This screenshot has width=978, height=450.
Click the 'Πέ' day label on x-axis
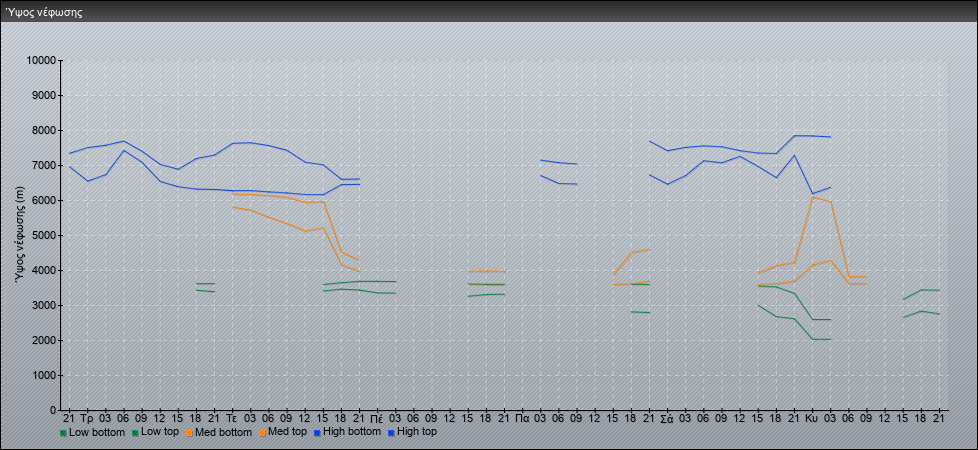pyautogui.click(x=377, y=418)
